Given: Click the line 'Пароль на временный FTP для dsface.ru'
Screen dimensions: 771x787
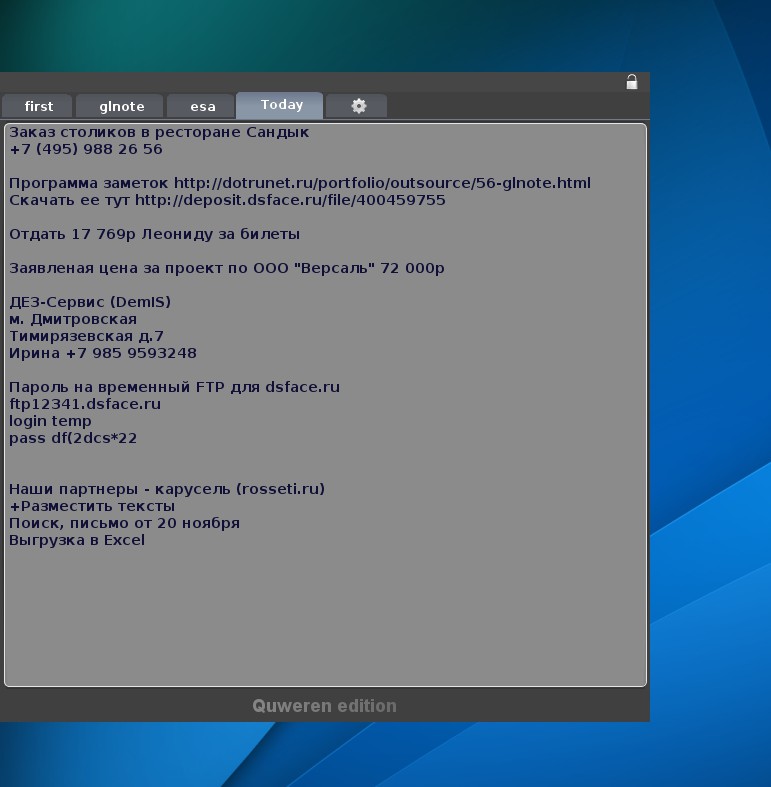Looking at the screenshot, I should point(174,387).
